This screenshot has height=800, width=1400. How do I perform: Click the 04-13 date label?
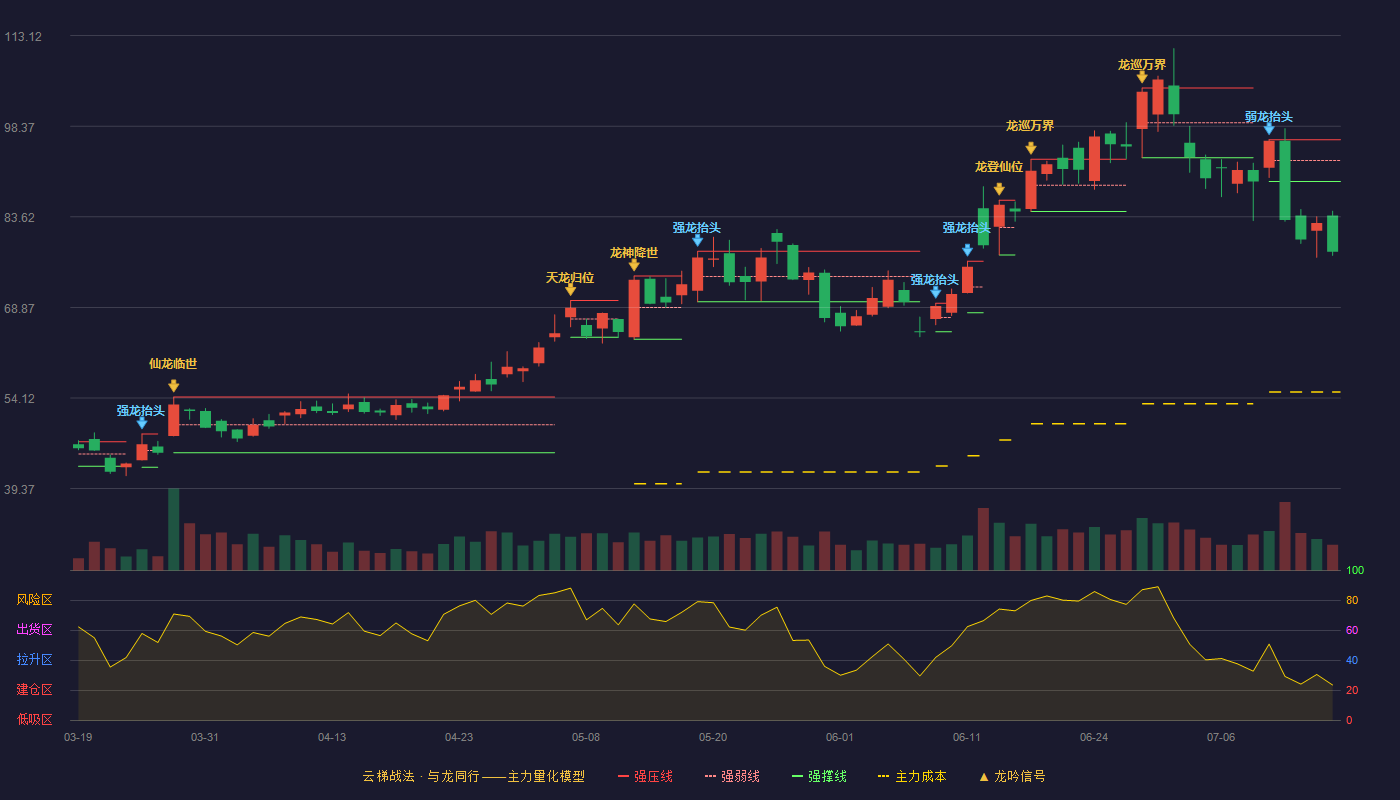(x=332, y=737)
